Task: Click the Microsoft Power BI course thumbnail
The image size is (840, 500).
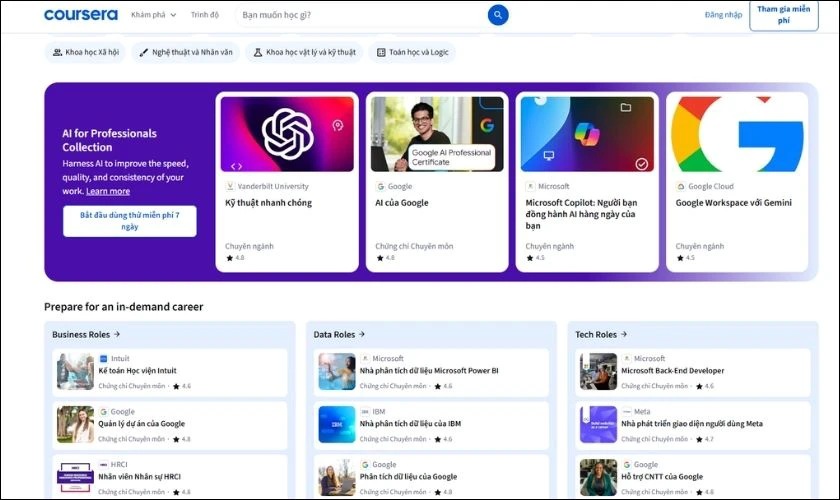Action: click(337, 371)
